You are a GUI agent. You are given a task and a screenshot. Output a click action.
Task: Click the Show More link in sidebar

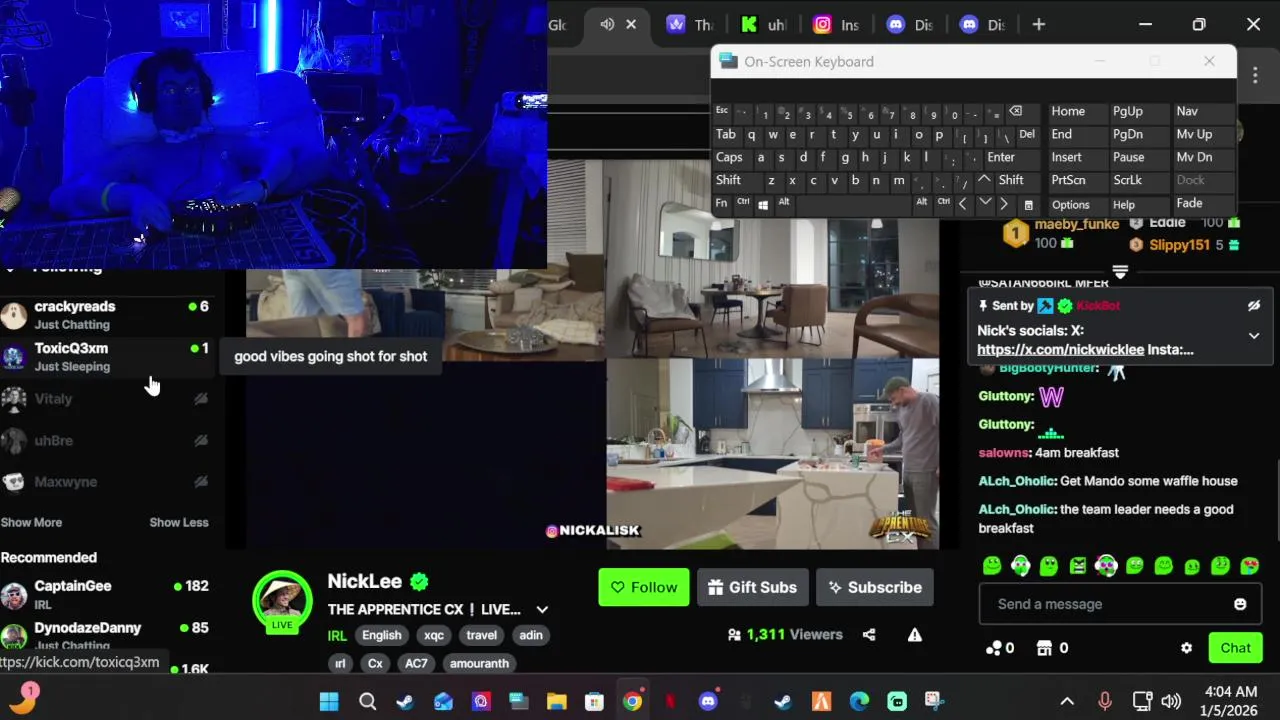(31, 522)
